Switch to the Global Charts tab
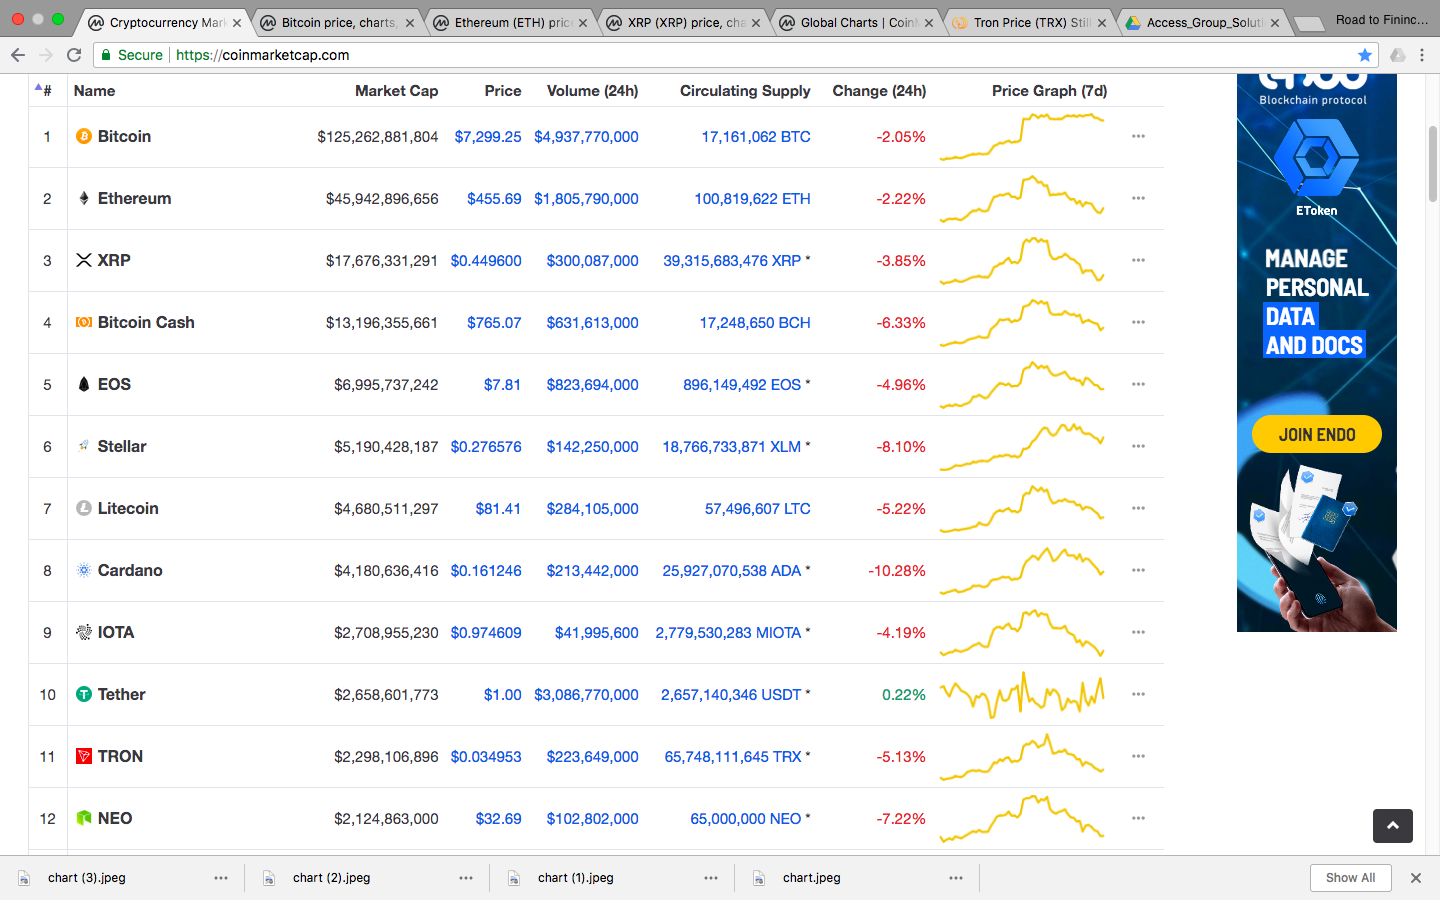 pos(858,22)
